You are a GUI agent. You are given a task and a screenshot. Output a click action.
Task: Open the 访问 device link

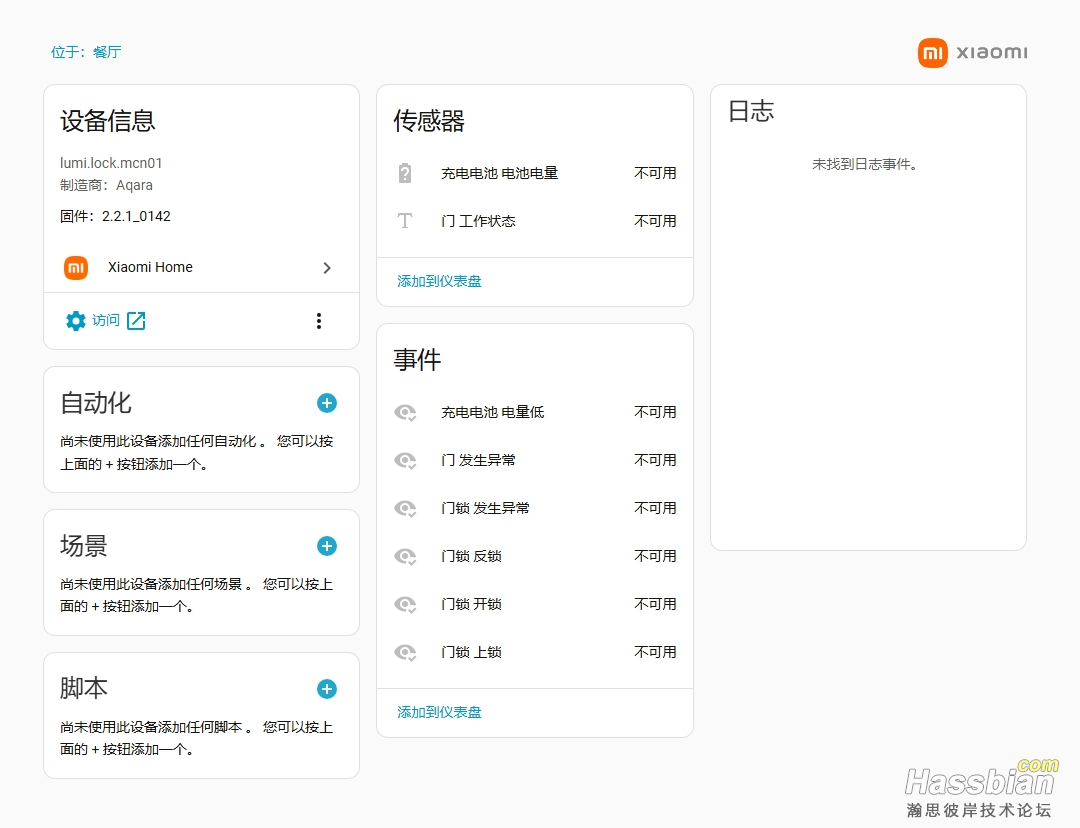tap(105, 320)
